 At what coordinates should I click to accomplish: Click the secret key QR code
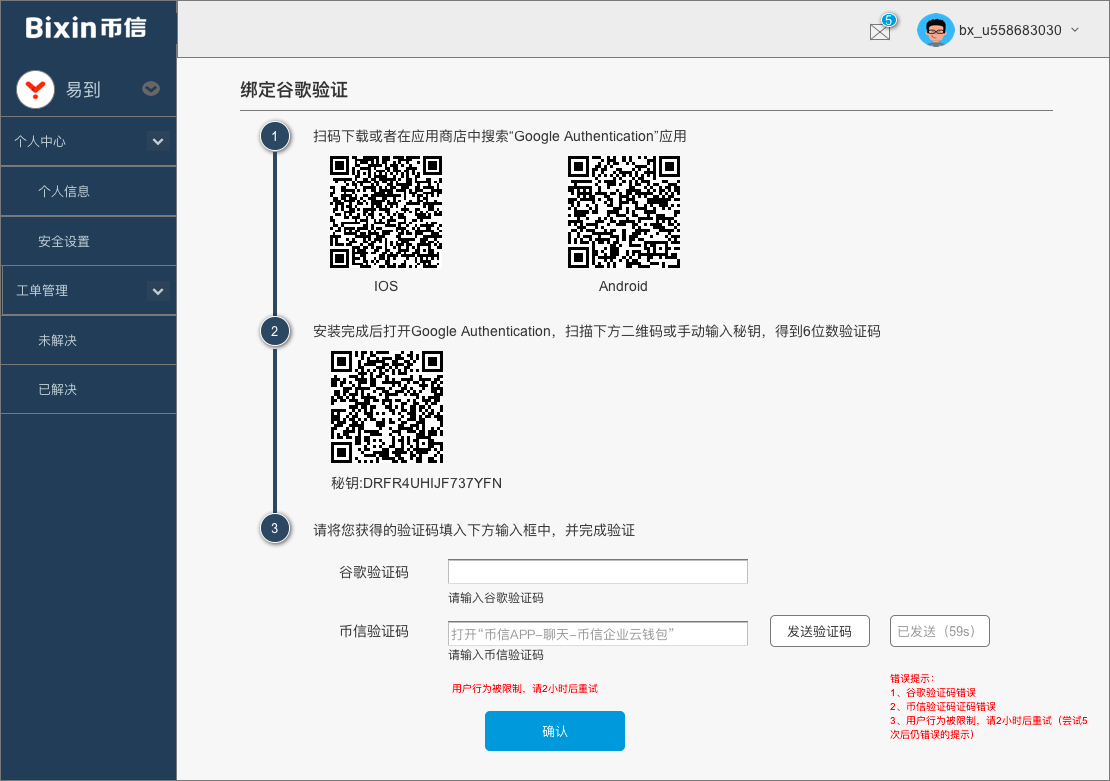click(x=387, y=407)
